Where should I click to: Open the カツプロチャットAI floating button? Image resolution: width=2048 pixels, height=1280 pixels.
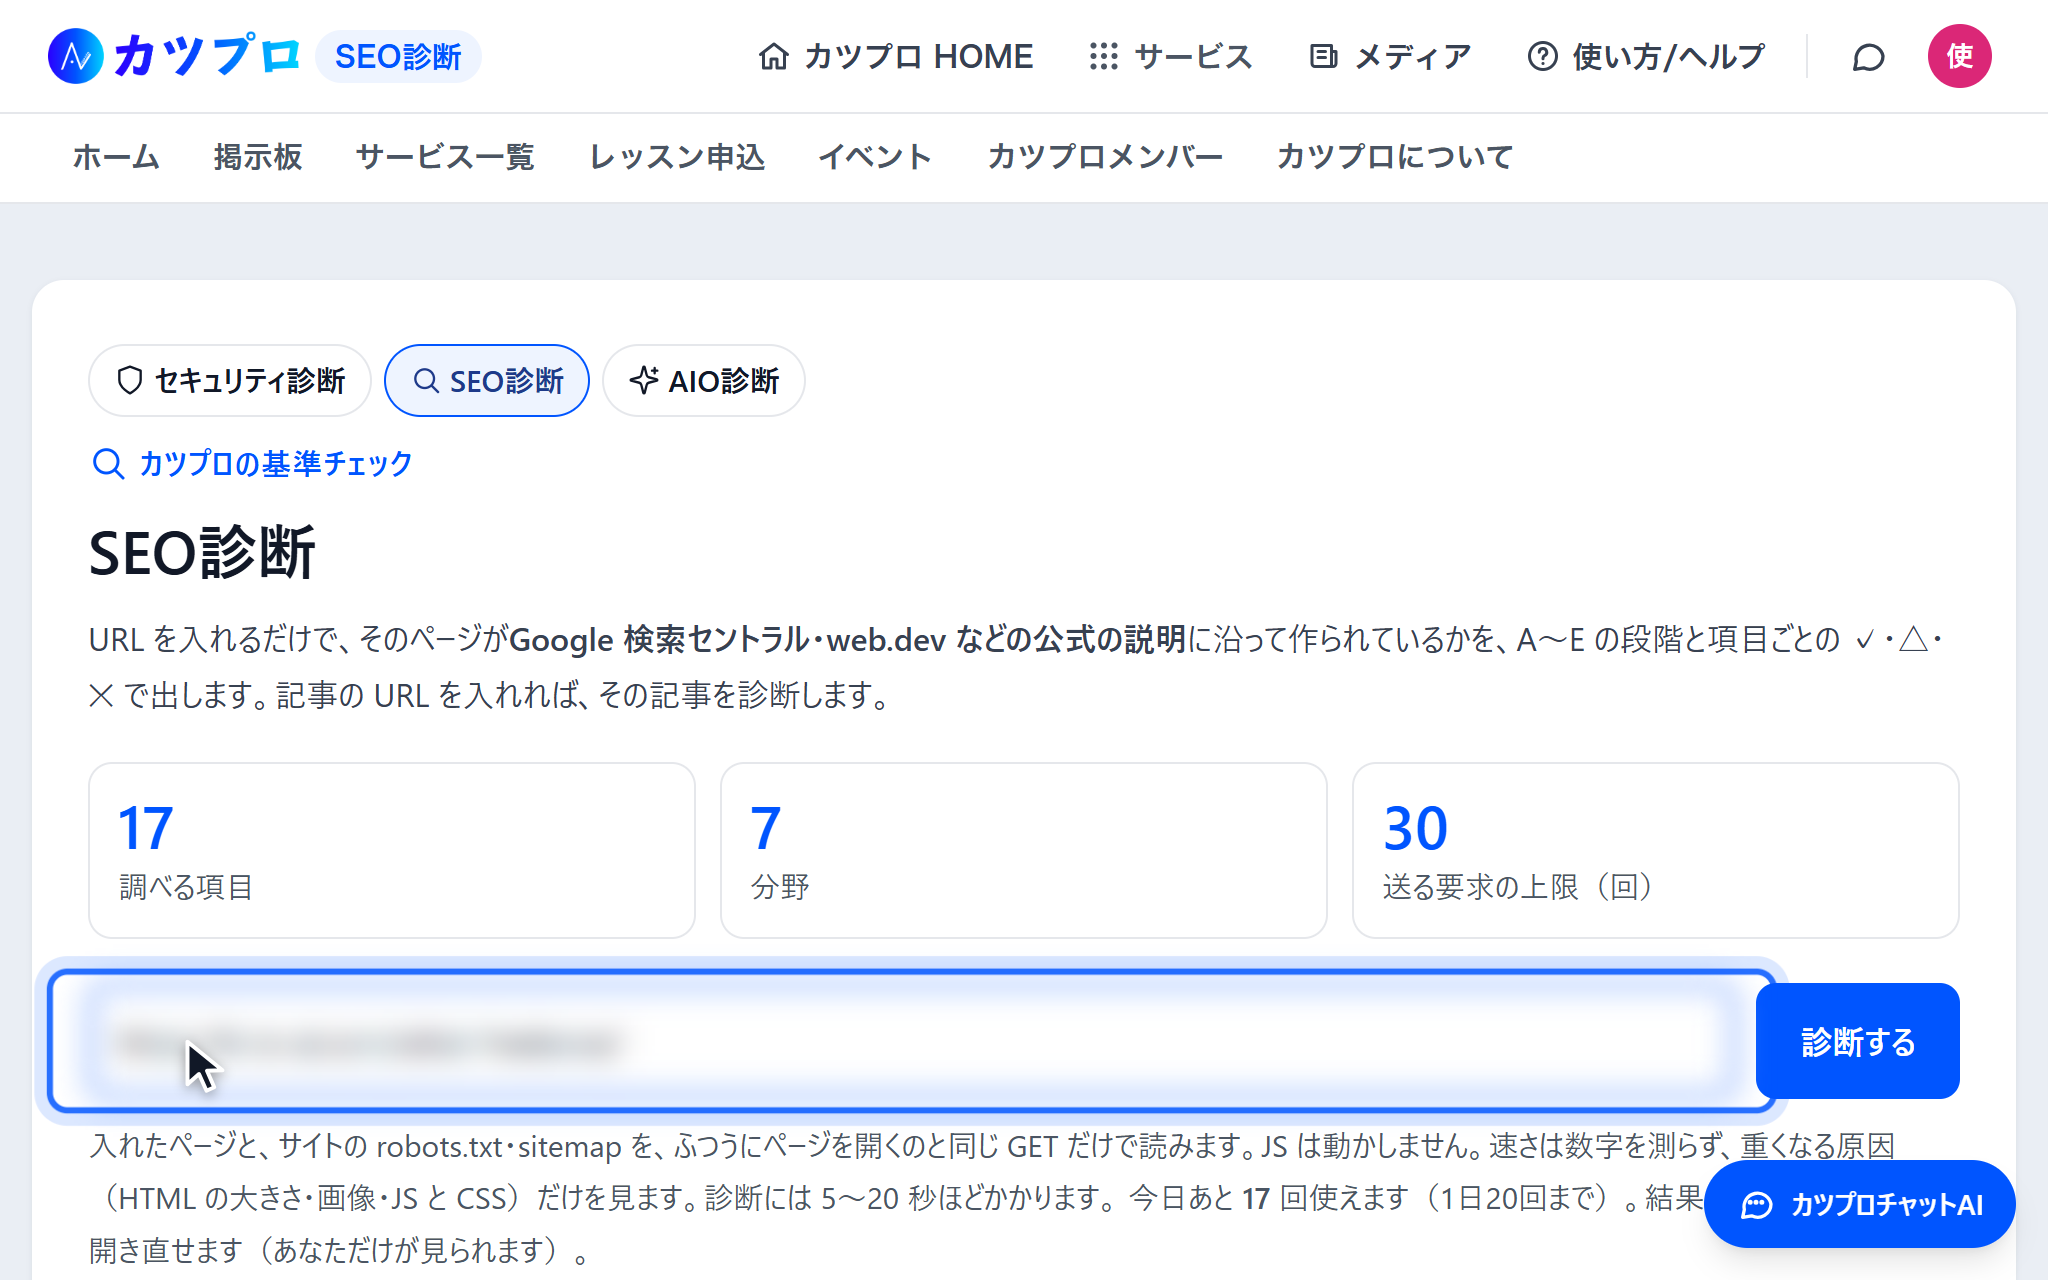(1860, 1204)
